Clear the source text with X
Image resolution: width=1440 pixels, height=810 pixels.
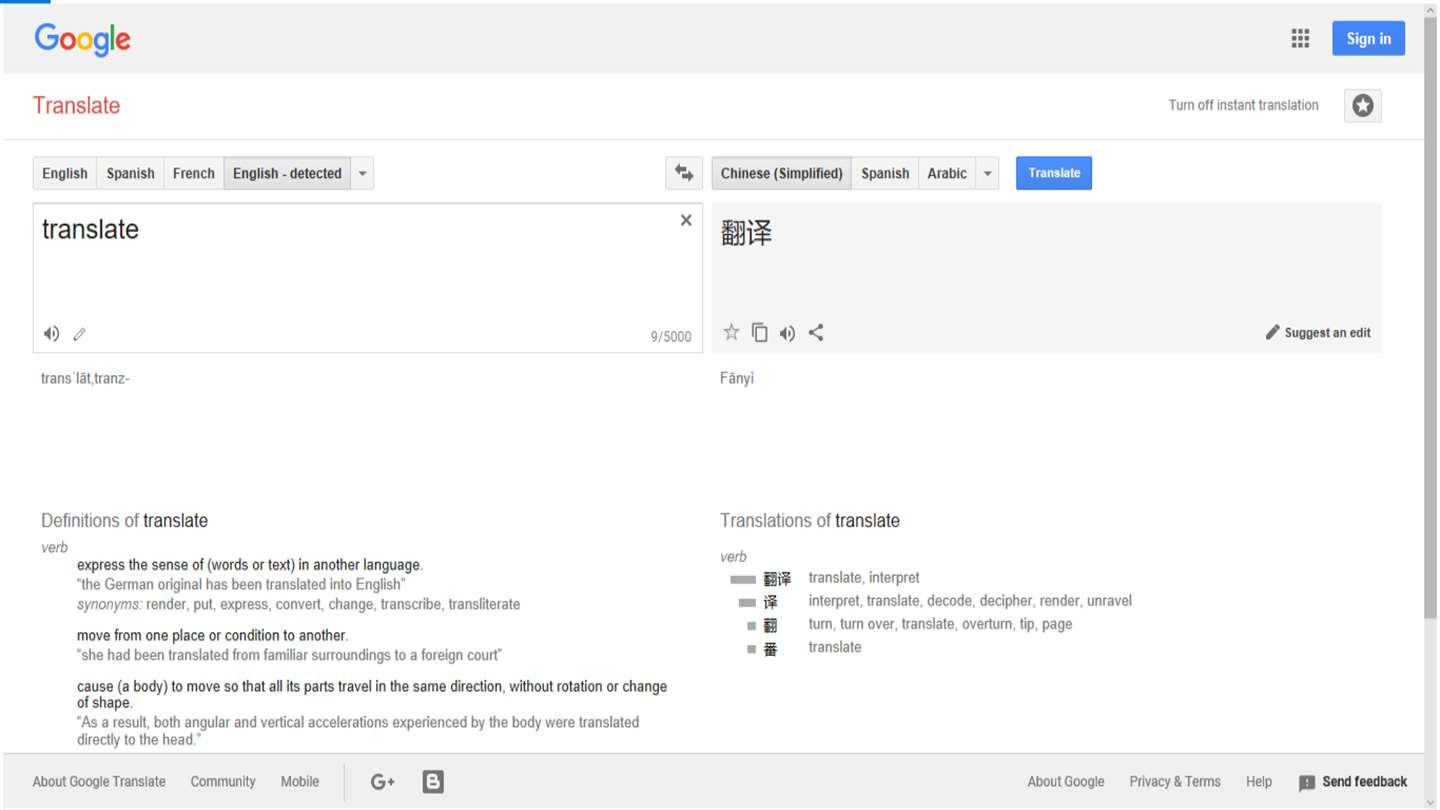click(686, 220)
